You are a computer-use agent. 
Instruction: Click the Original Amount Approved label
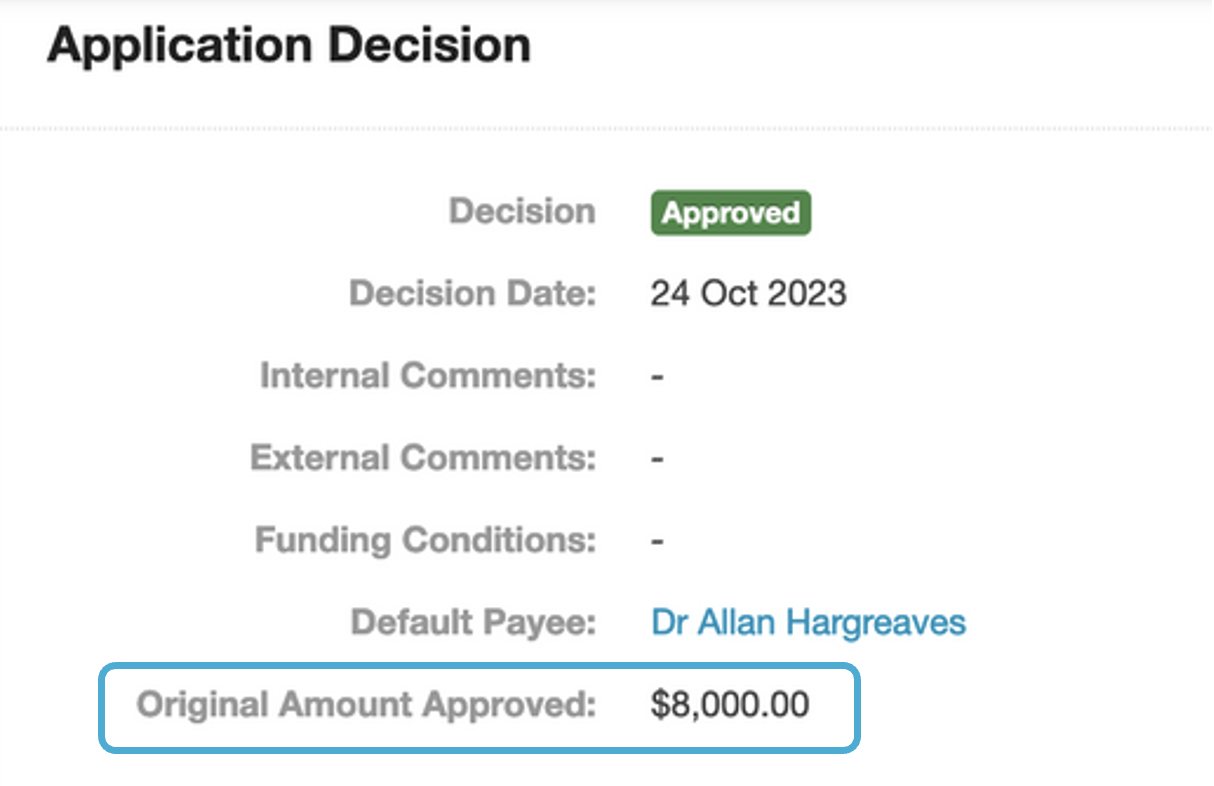click(366, 704)
